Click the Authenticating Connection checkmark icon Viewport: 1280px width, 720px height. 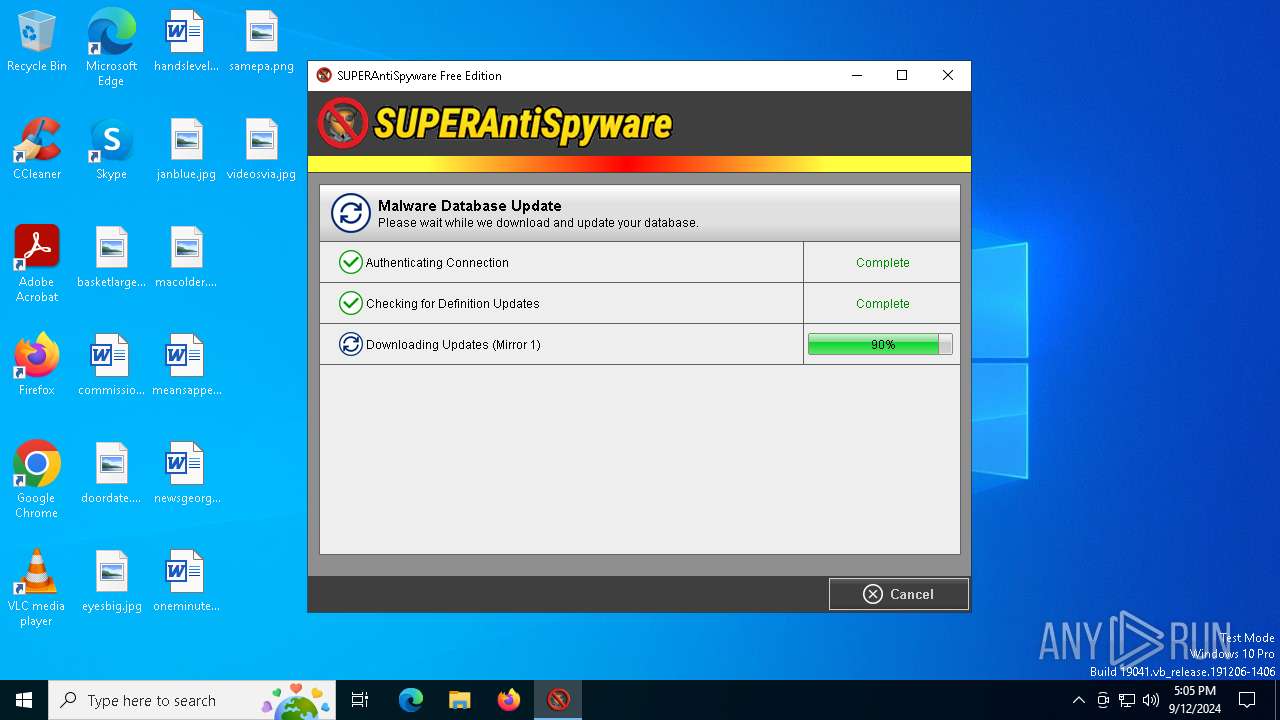(350, 262)
